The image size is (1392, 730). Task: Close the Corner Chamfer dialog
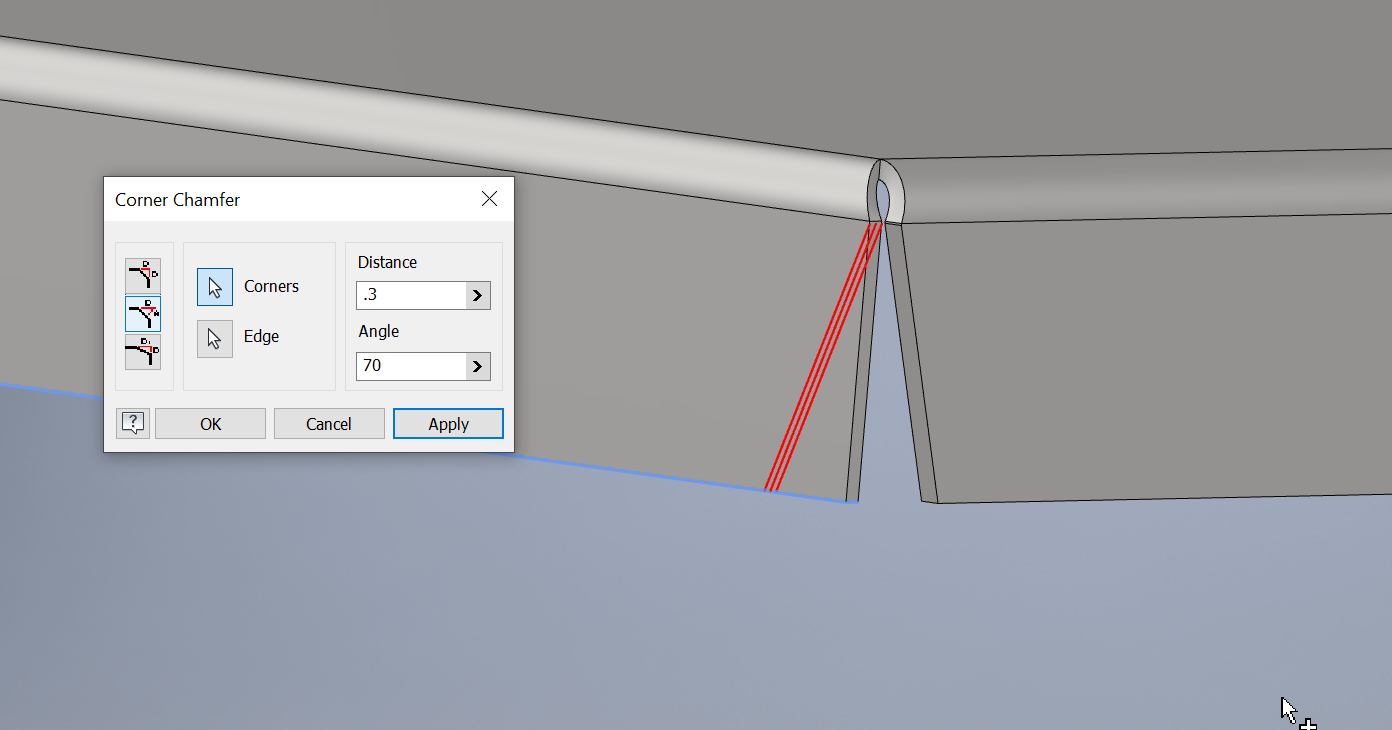coord(489,199)
